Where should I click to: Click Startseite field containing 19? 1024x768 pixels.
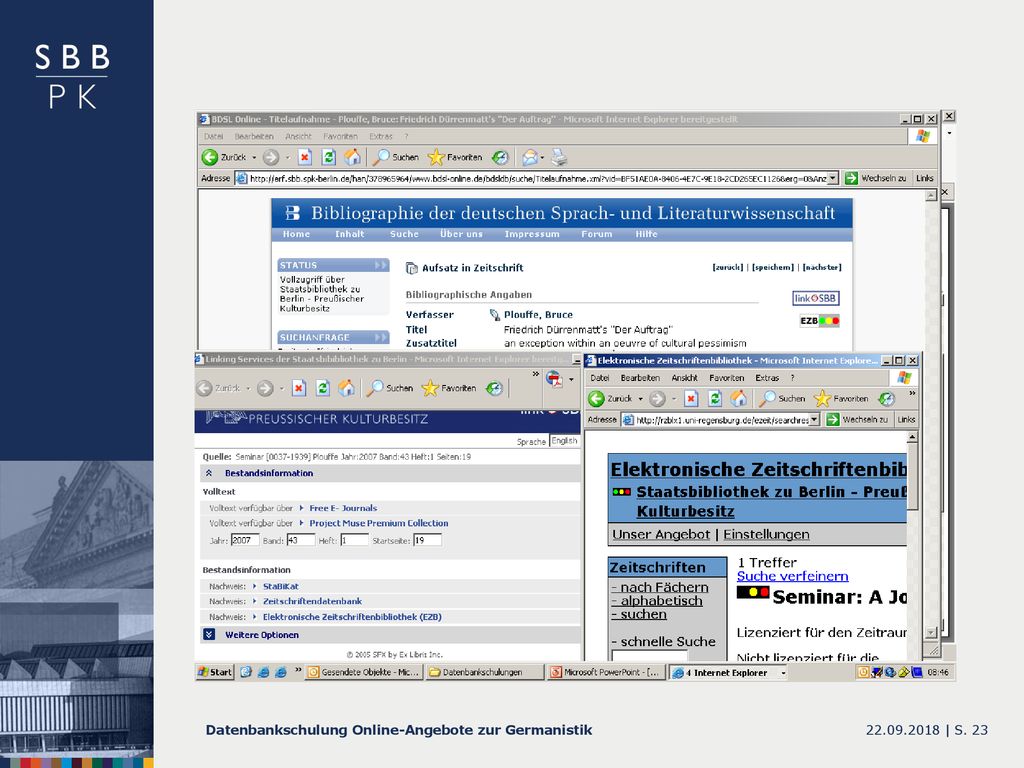tap(427, 540)
